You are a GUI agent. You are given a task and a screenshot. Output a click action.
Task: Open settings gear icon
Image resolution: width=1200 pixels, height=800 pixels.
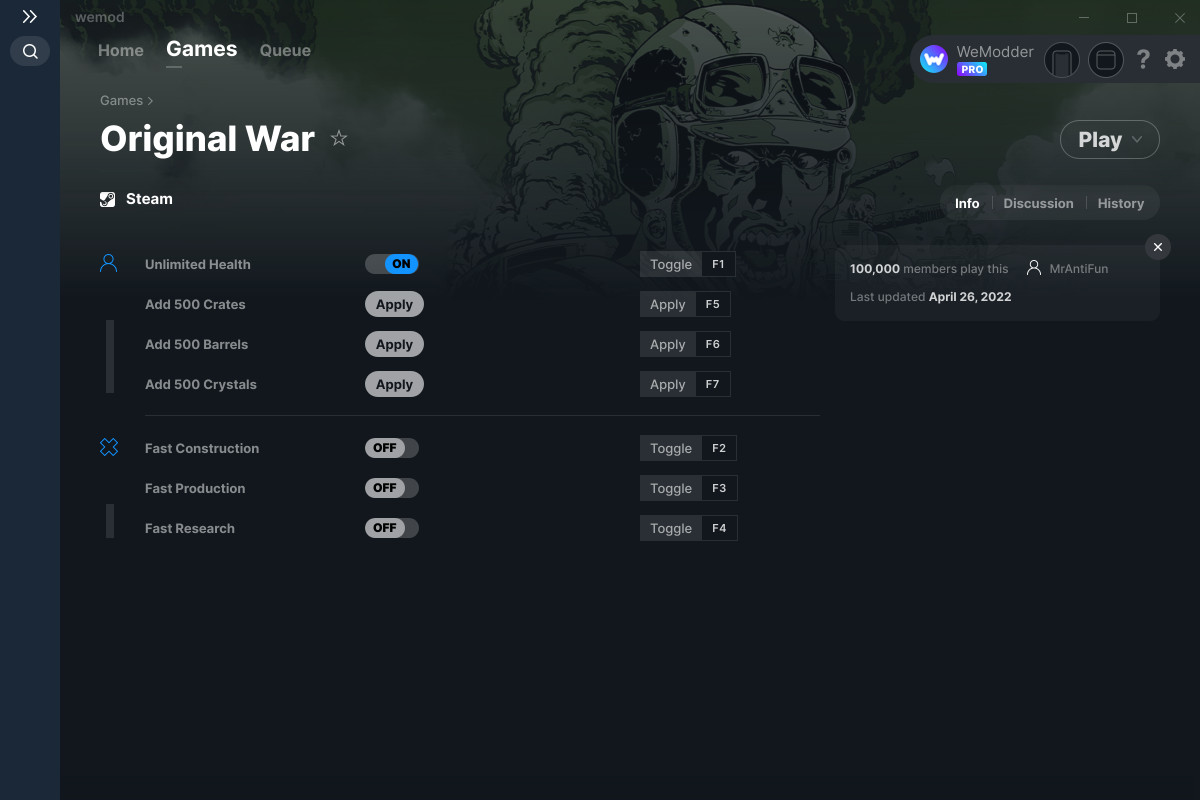click(x=1175, y=60)
